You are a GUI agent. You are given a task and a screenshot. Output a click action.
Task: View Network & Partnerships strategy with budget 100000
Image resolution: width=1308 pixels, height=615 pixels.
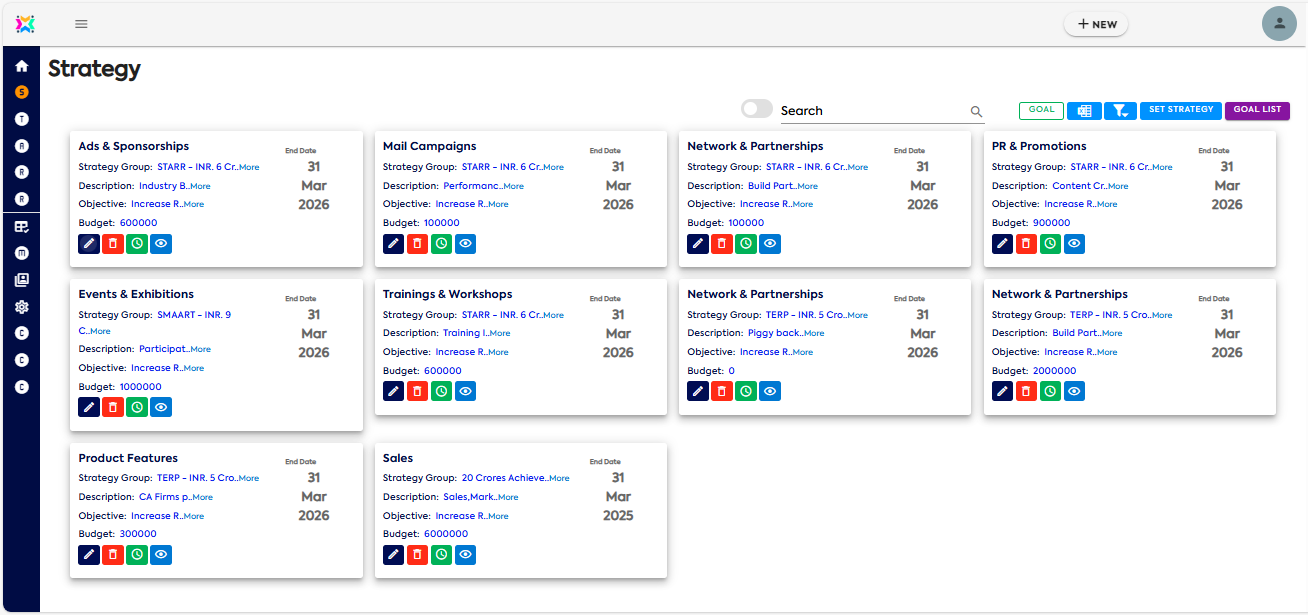coord(770,243)
